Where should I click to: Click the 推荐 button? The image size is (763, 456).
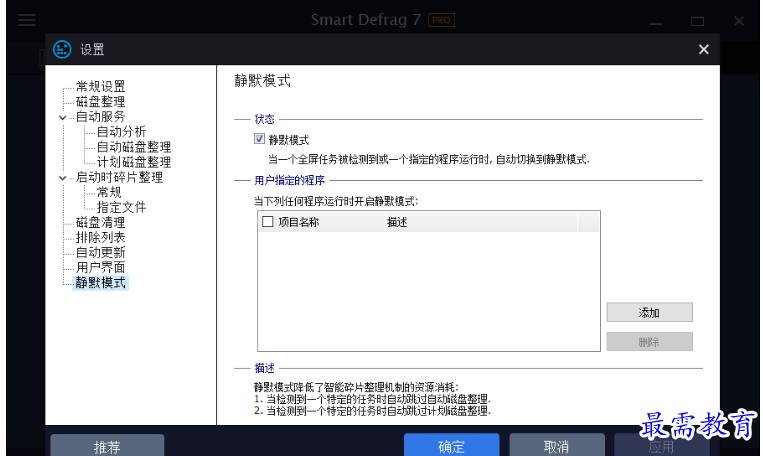pyautogui.click(x=107, y=445)
